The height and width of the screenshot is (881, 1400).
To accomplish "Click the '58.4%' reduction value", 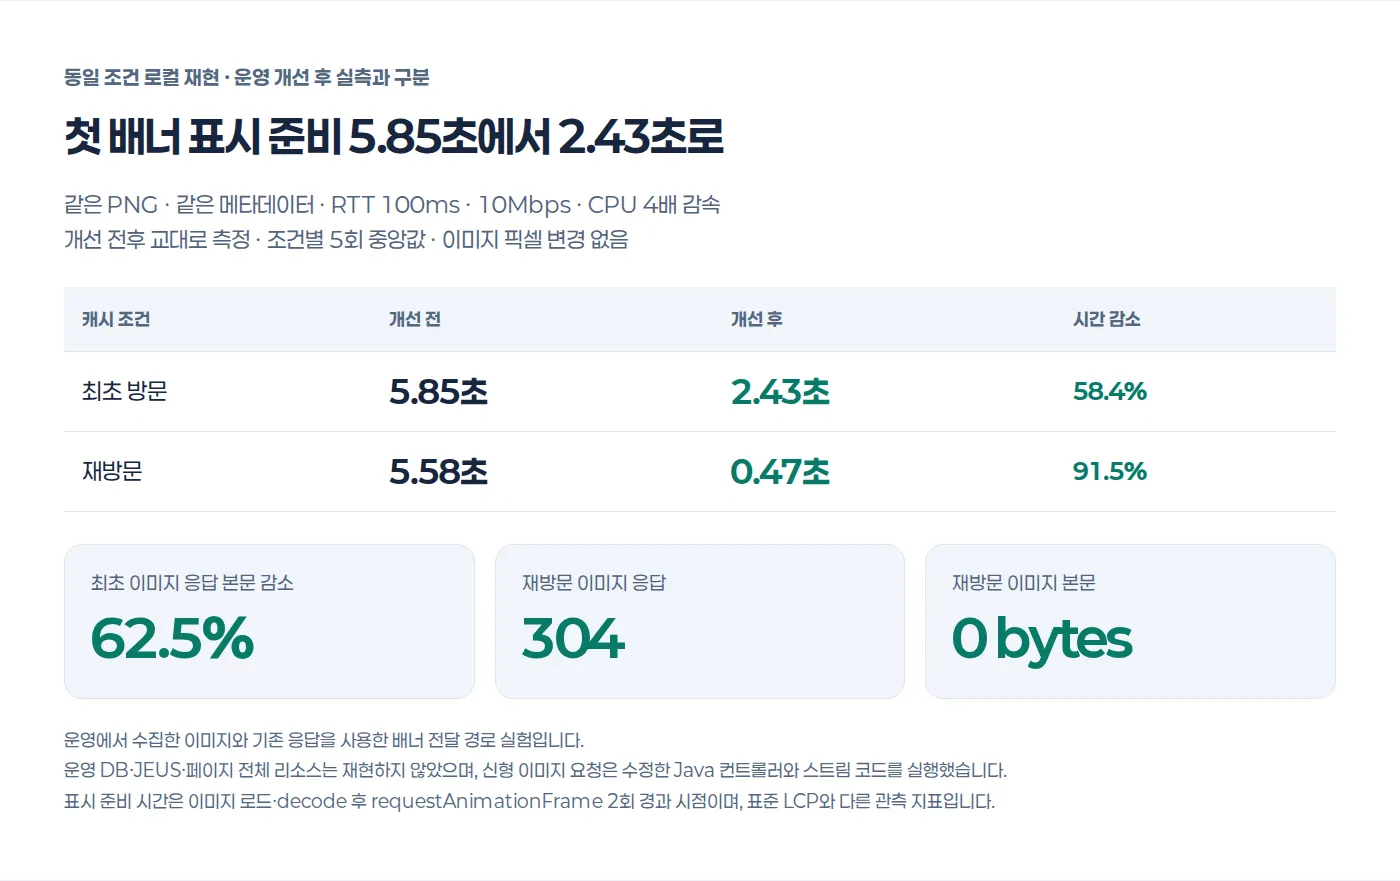I will click(1110, 391).
